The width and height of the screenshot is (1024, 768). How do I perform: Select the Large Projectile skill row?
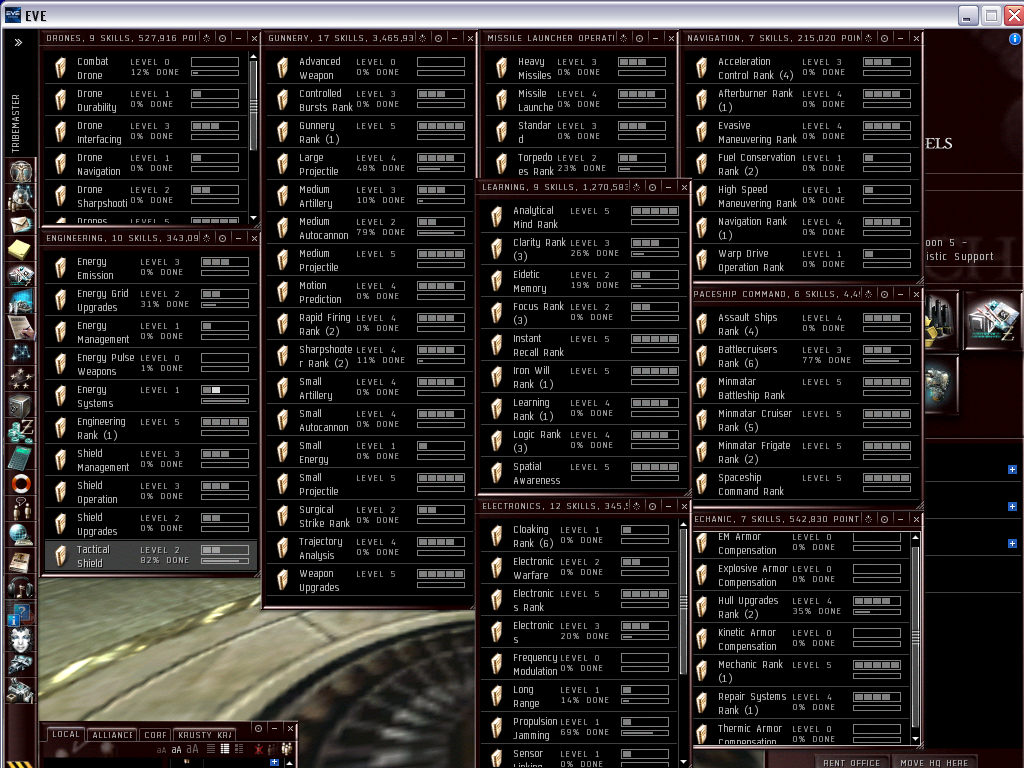371,164
